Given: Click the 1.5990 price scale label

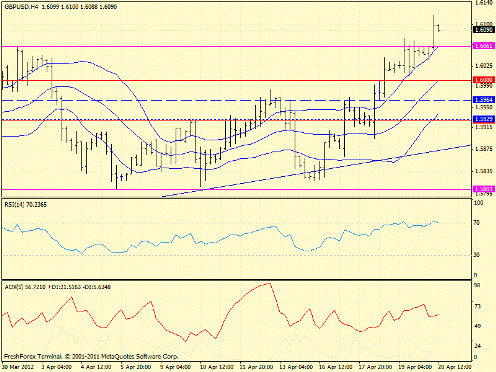Looking at the screenshot, I should (483, 86).
